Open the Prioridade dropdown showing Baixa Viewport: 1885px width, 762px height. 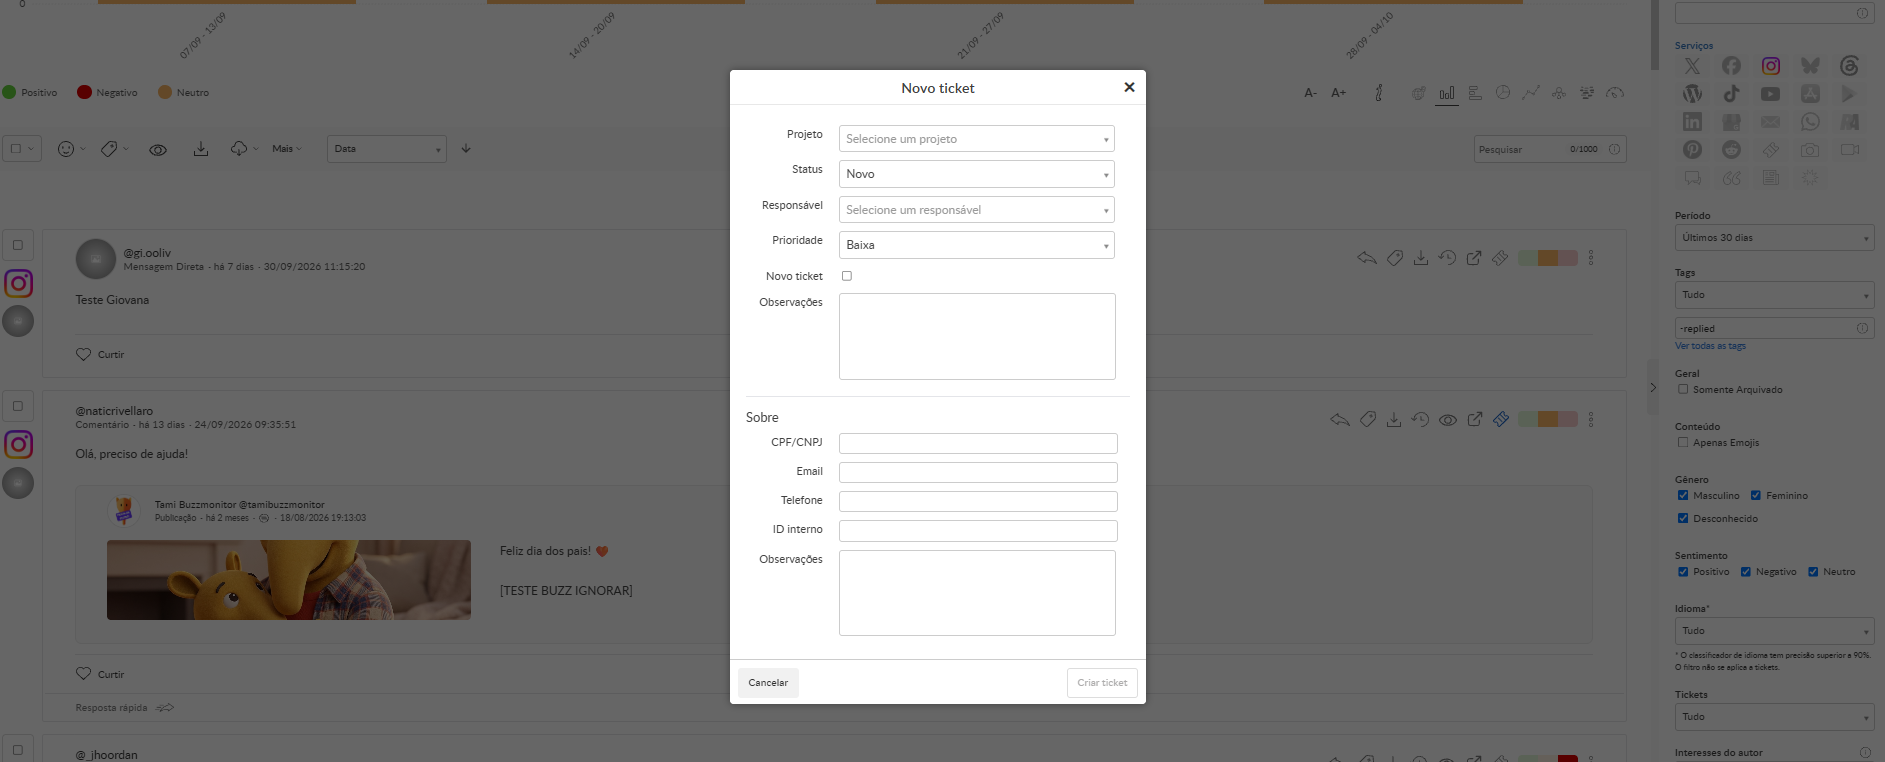[976, 245]
